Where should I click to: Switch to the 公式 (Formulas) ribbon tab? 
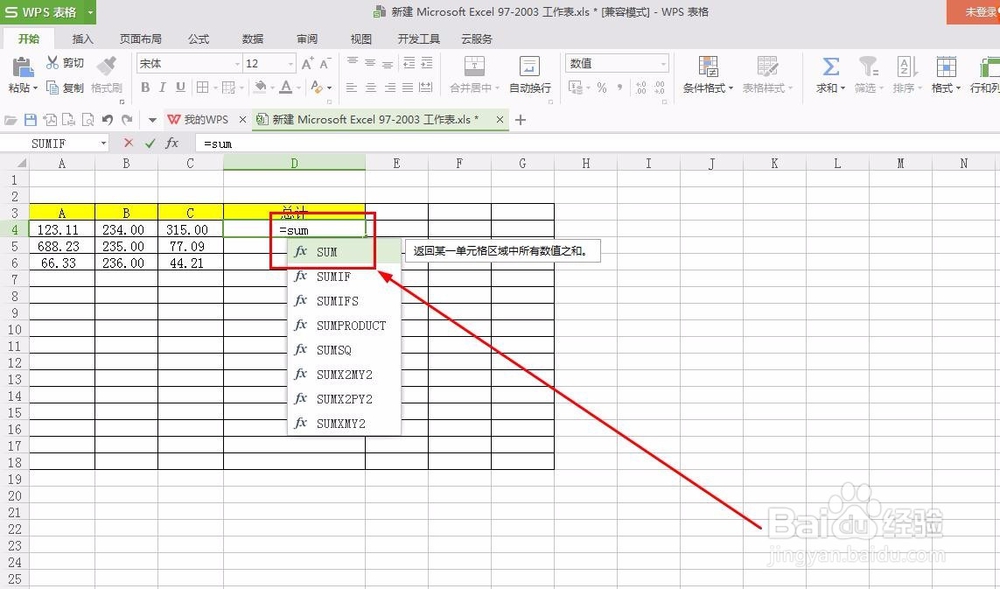tap(198, 39)
